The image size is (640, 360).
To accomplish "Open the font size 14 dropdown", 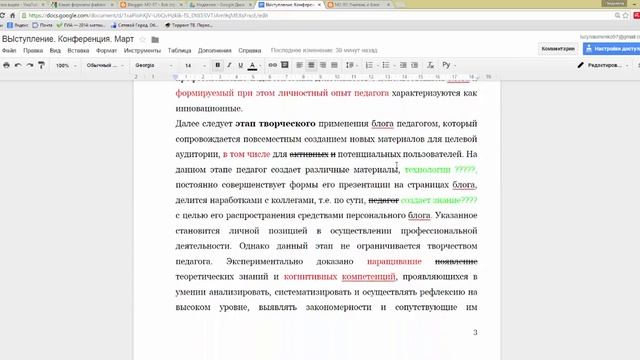I will (195, 65).
